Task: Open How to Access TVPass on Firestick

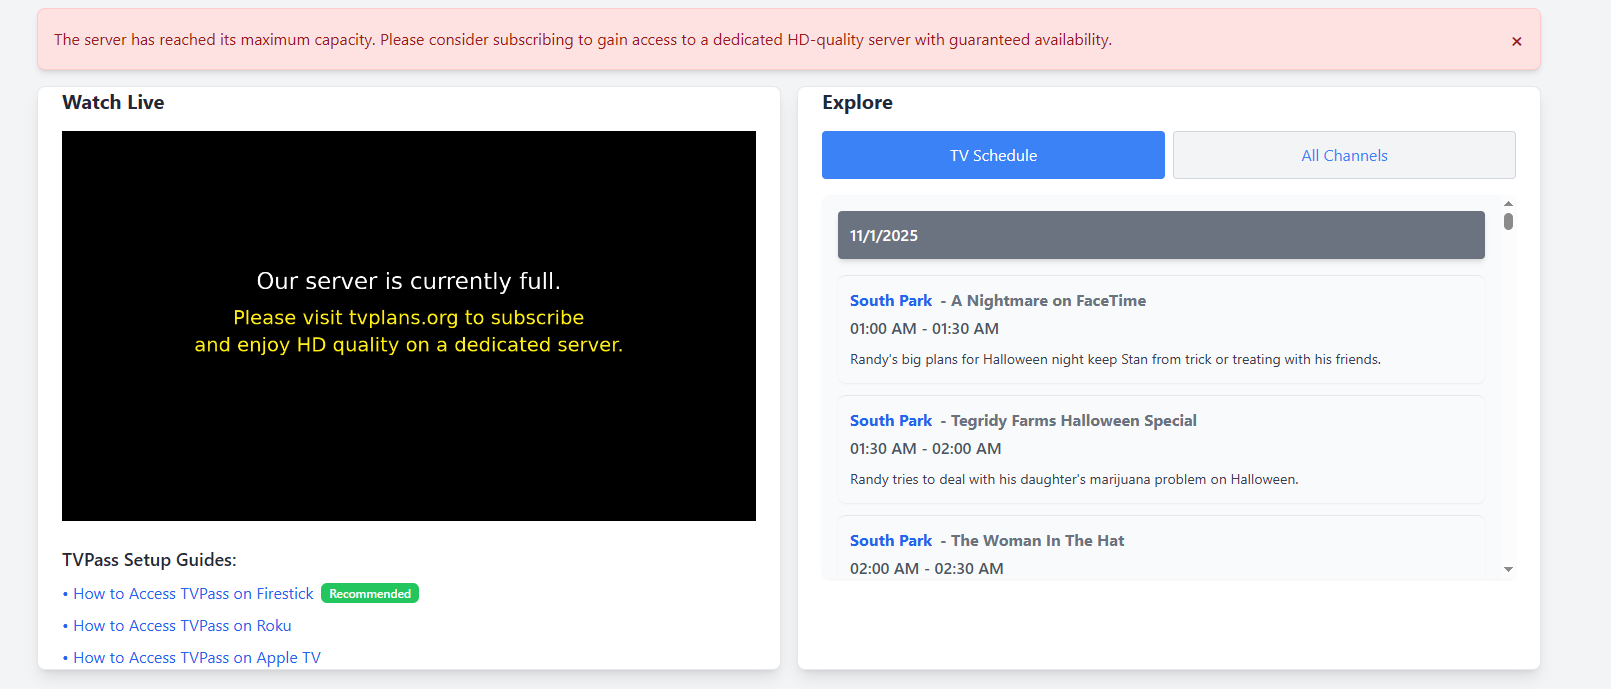Action: pyautogui.click(x=193, y=594)
